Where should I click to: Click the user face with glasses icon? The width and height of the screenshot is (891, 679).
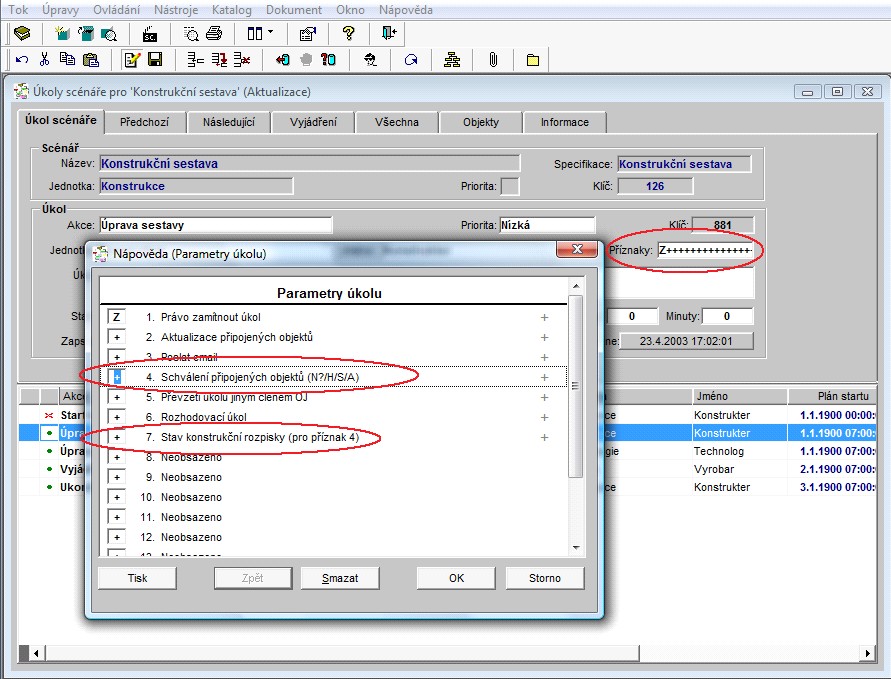coord(370,60)
